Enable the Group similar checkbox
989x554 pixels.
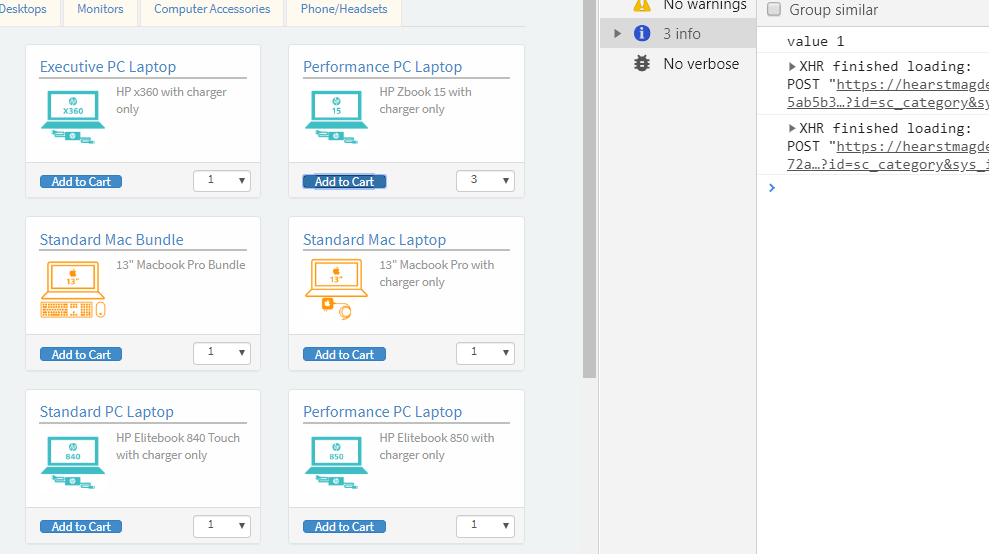coord(774,9)
